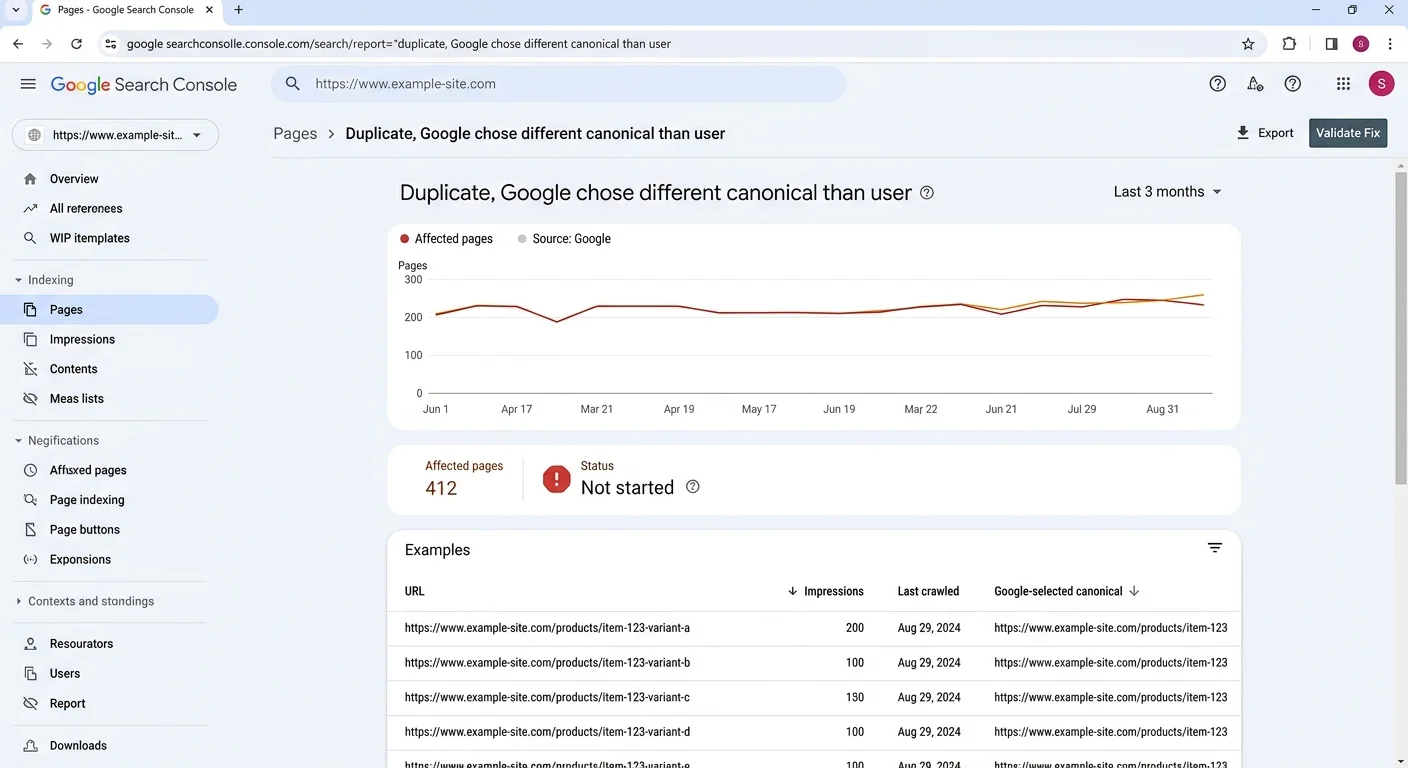Click the page vertical scrollbar

coord(1400,330)
